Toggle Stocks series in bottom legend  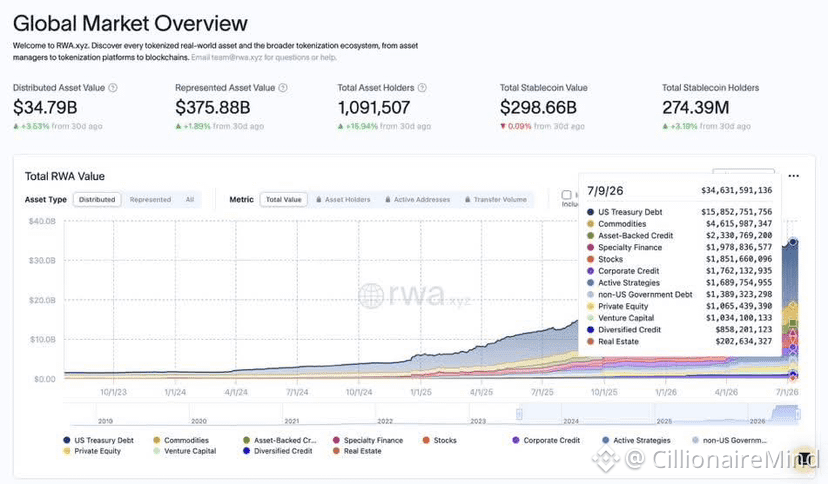(439, 440)
